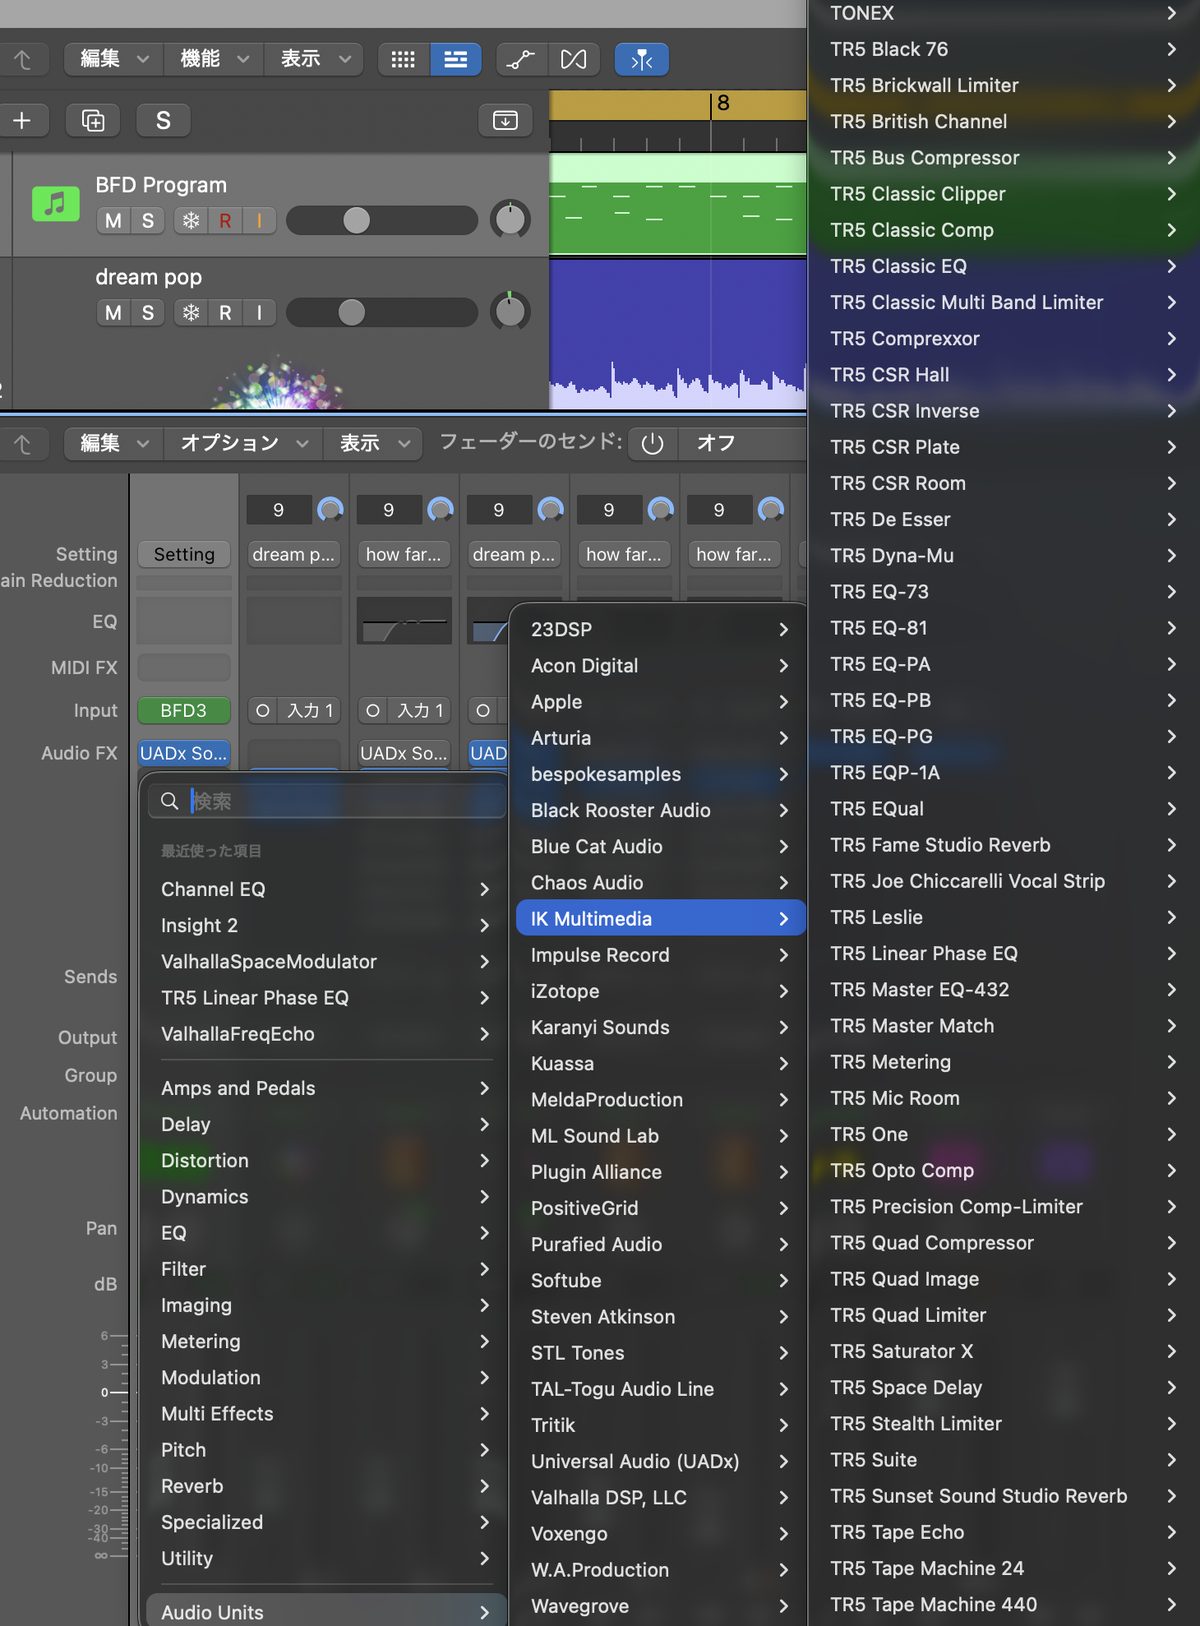The width and height of the screenshot is (1200, 1626).
Task: Select IK Multimedia manufacturer entry
Action: click(660, 919)
